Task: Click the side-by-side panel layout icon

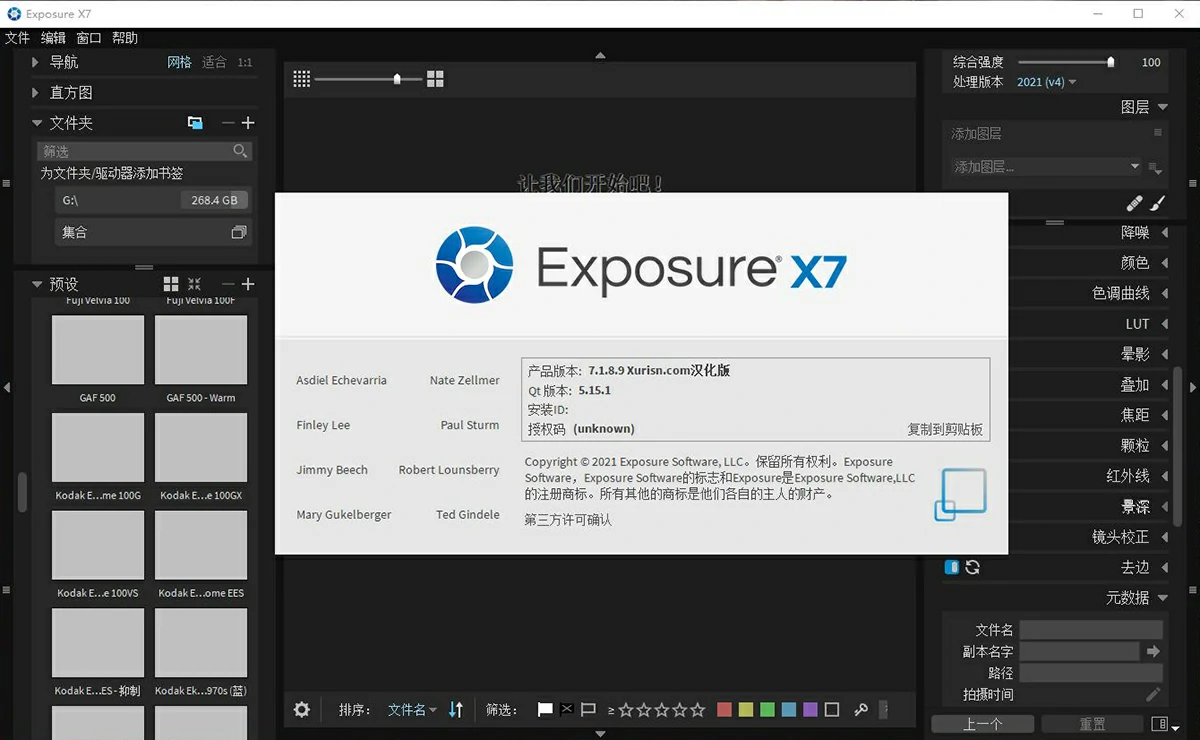Action: click(1159, 723)
